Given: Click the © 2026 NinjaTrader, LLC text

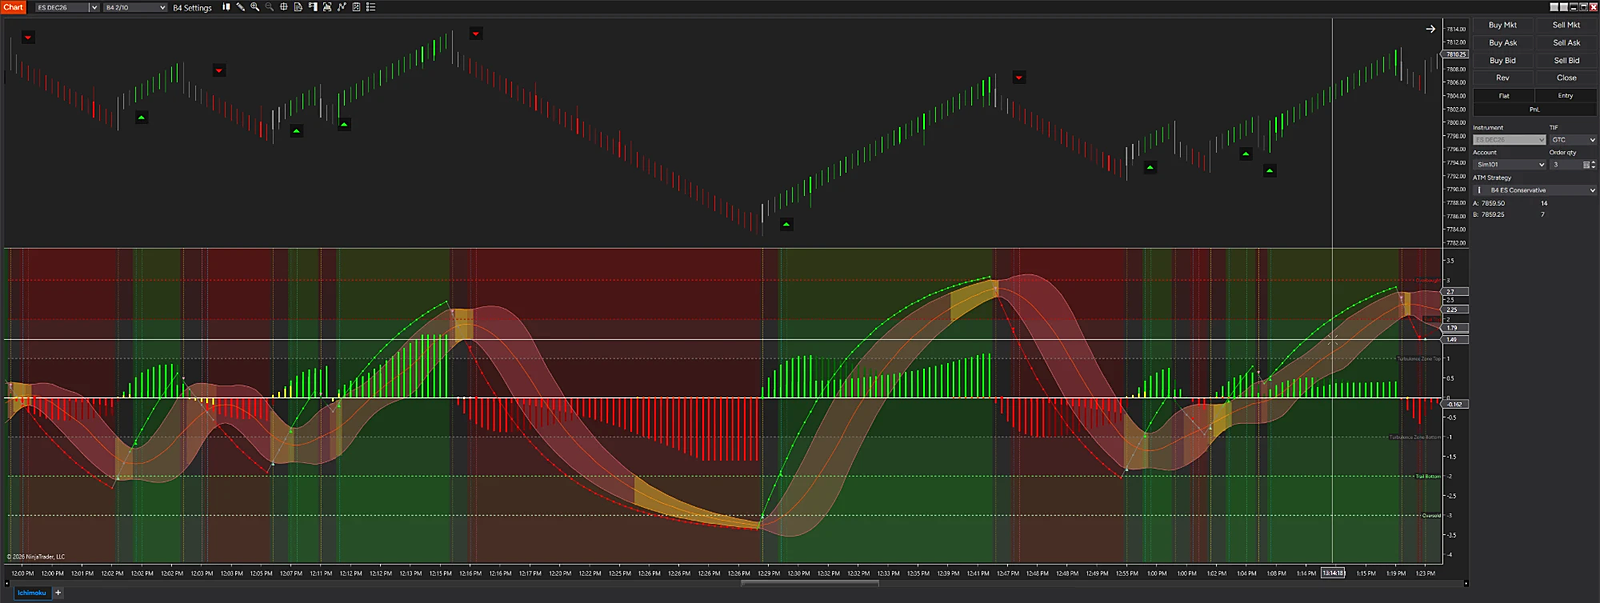Looking at the screenshot, I should 36,557.
